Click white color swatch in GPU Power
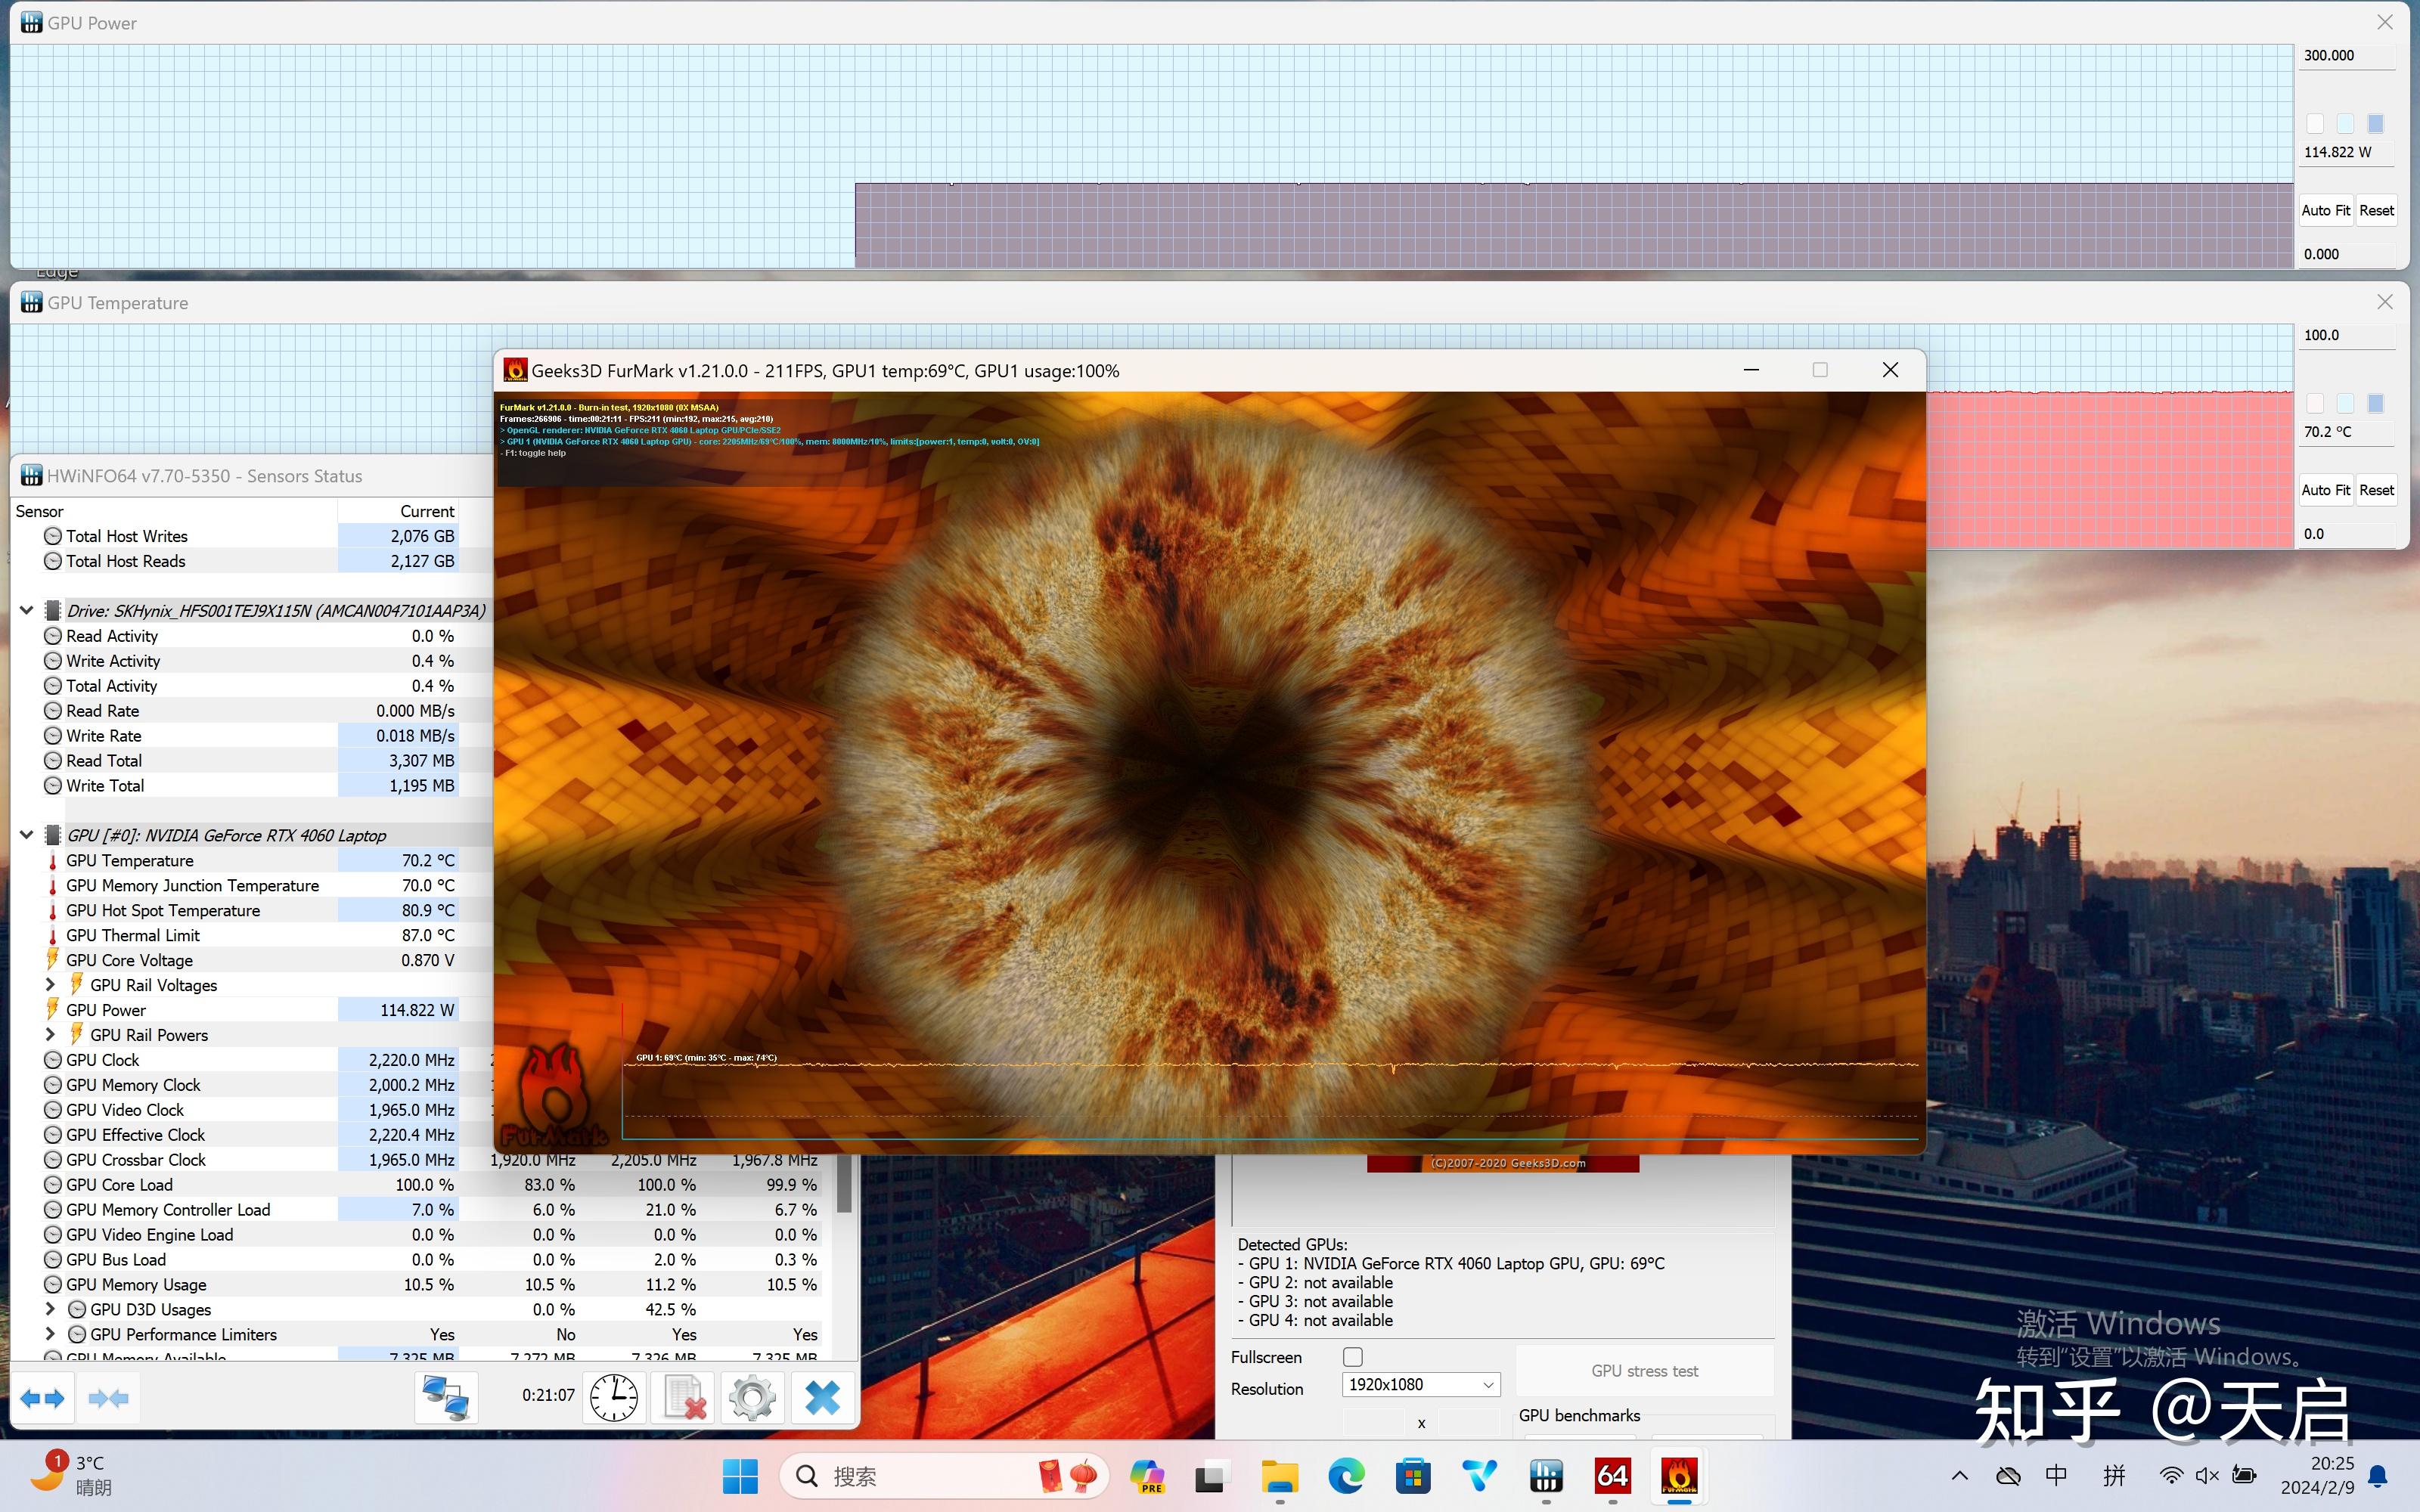The width and height of the screenshot is (2420, 1512). point(2314,124)
